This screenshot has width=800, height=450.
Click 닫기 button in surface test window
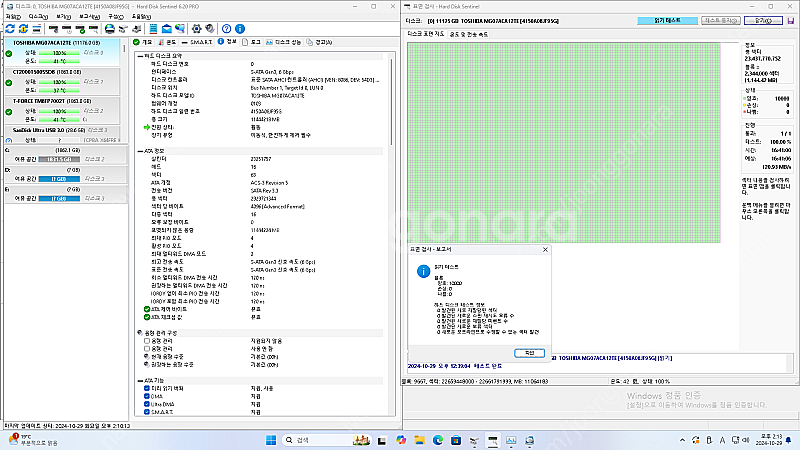[763, 21]
